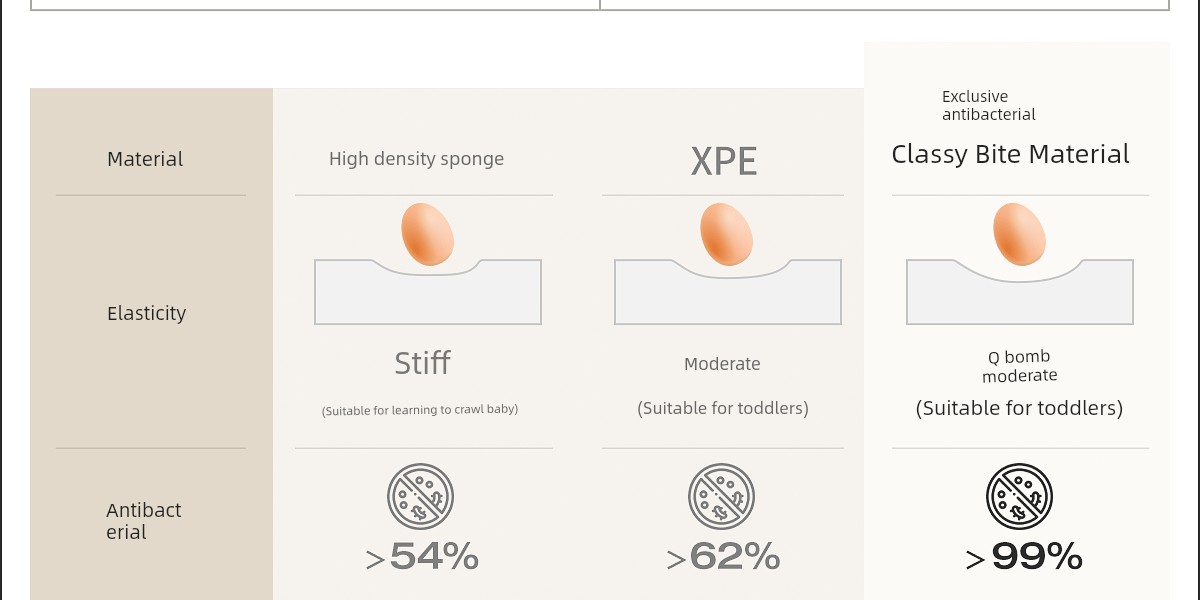Click the Stiff elasticity text
The image size is (1200, 600).
[423, 363]
